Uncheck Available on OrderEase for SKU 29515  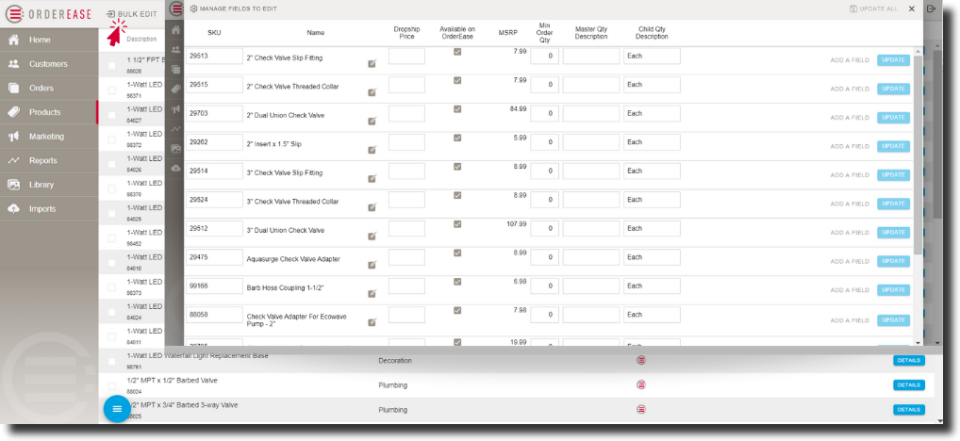coord(457,80)
